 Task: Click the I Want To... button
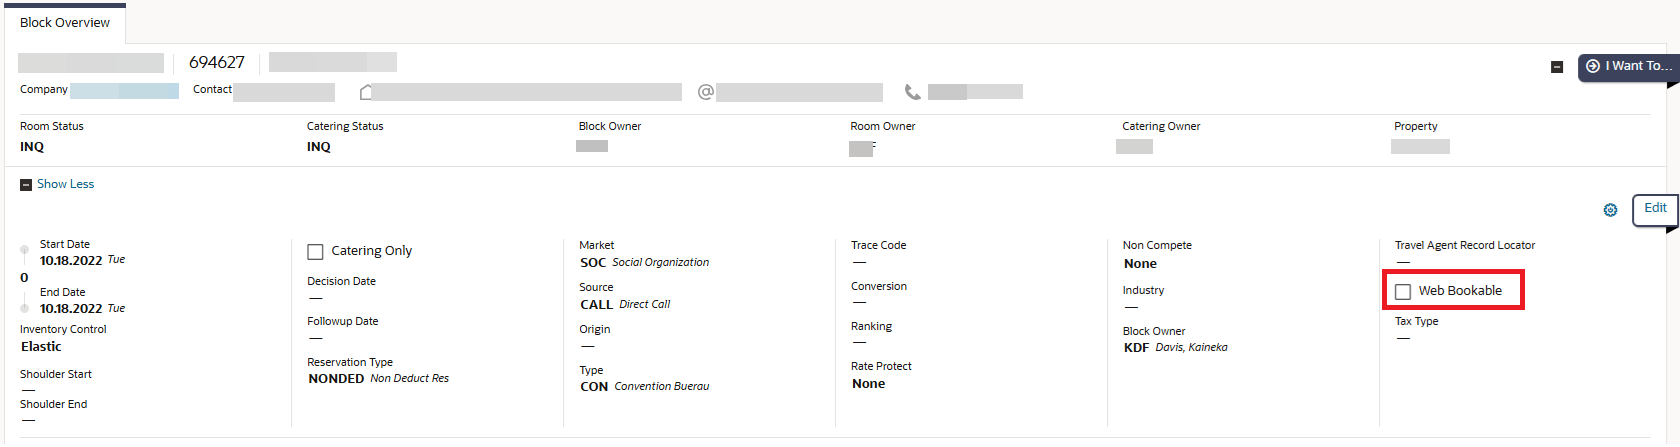[1628, 66]
